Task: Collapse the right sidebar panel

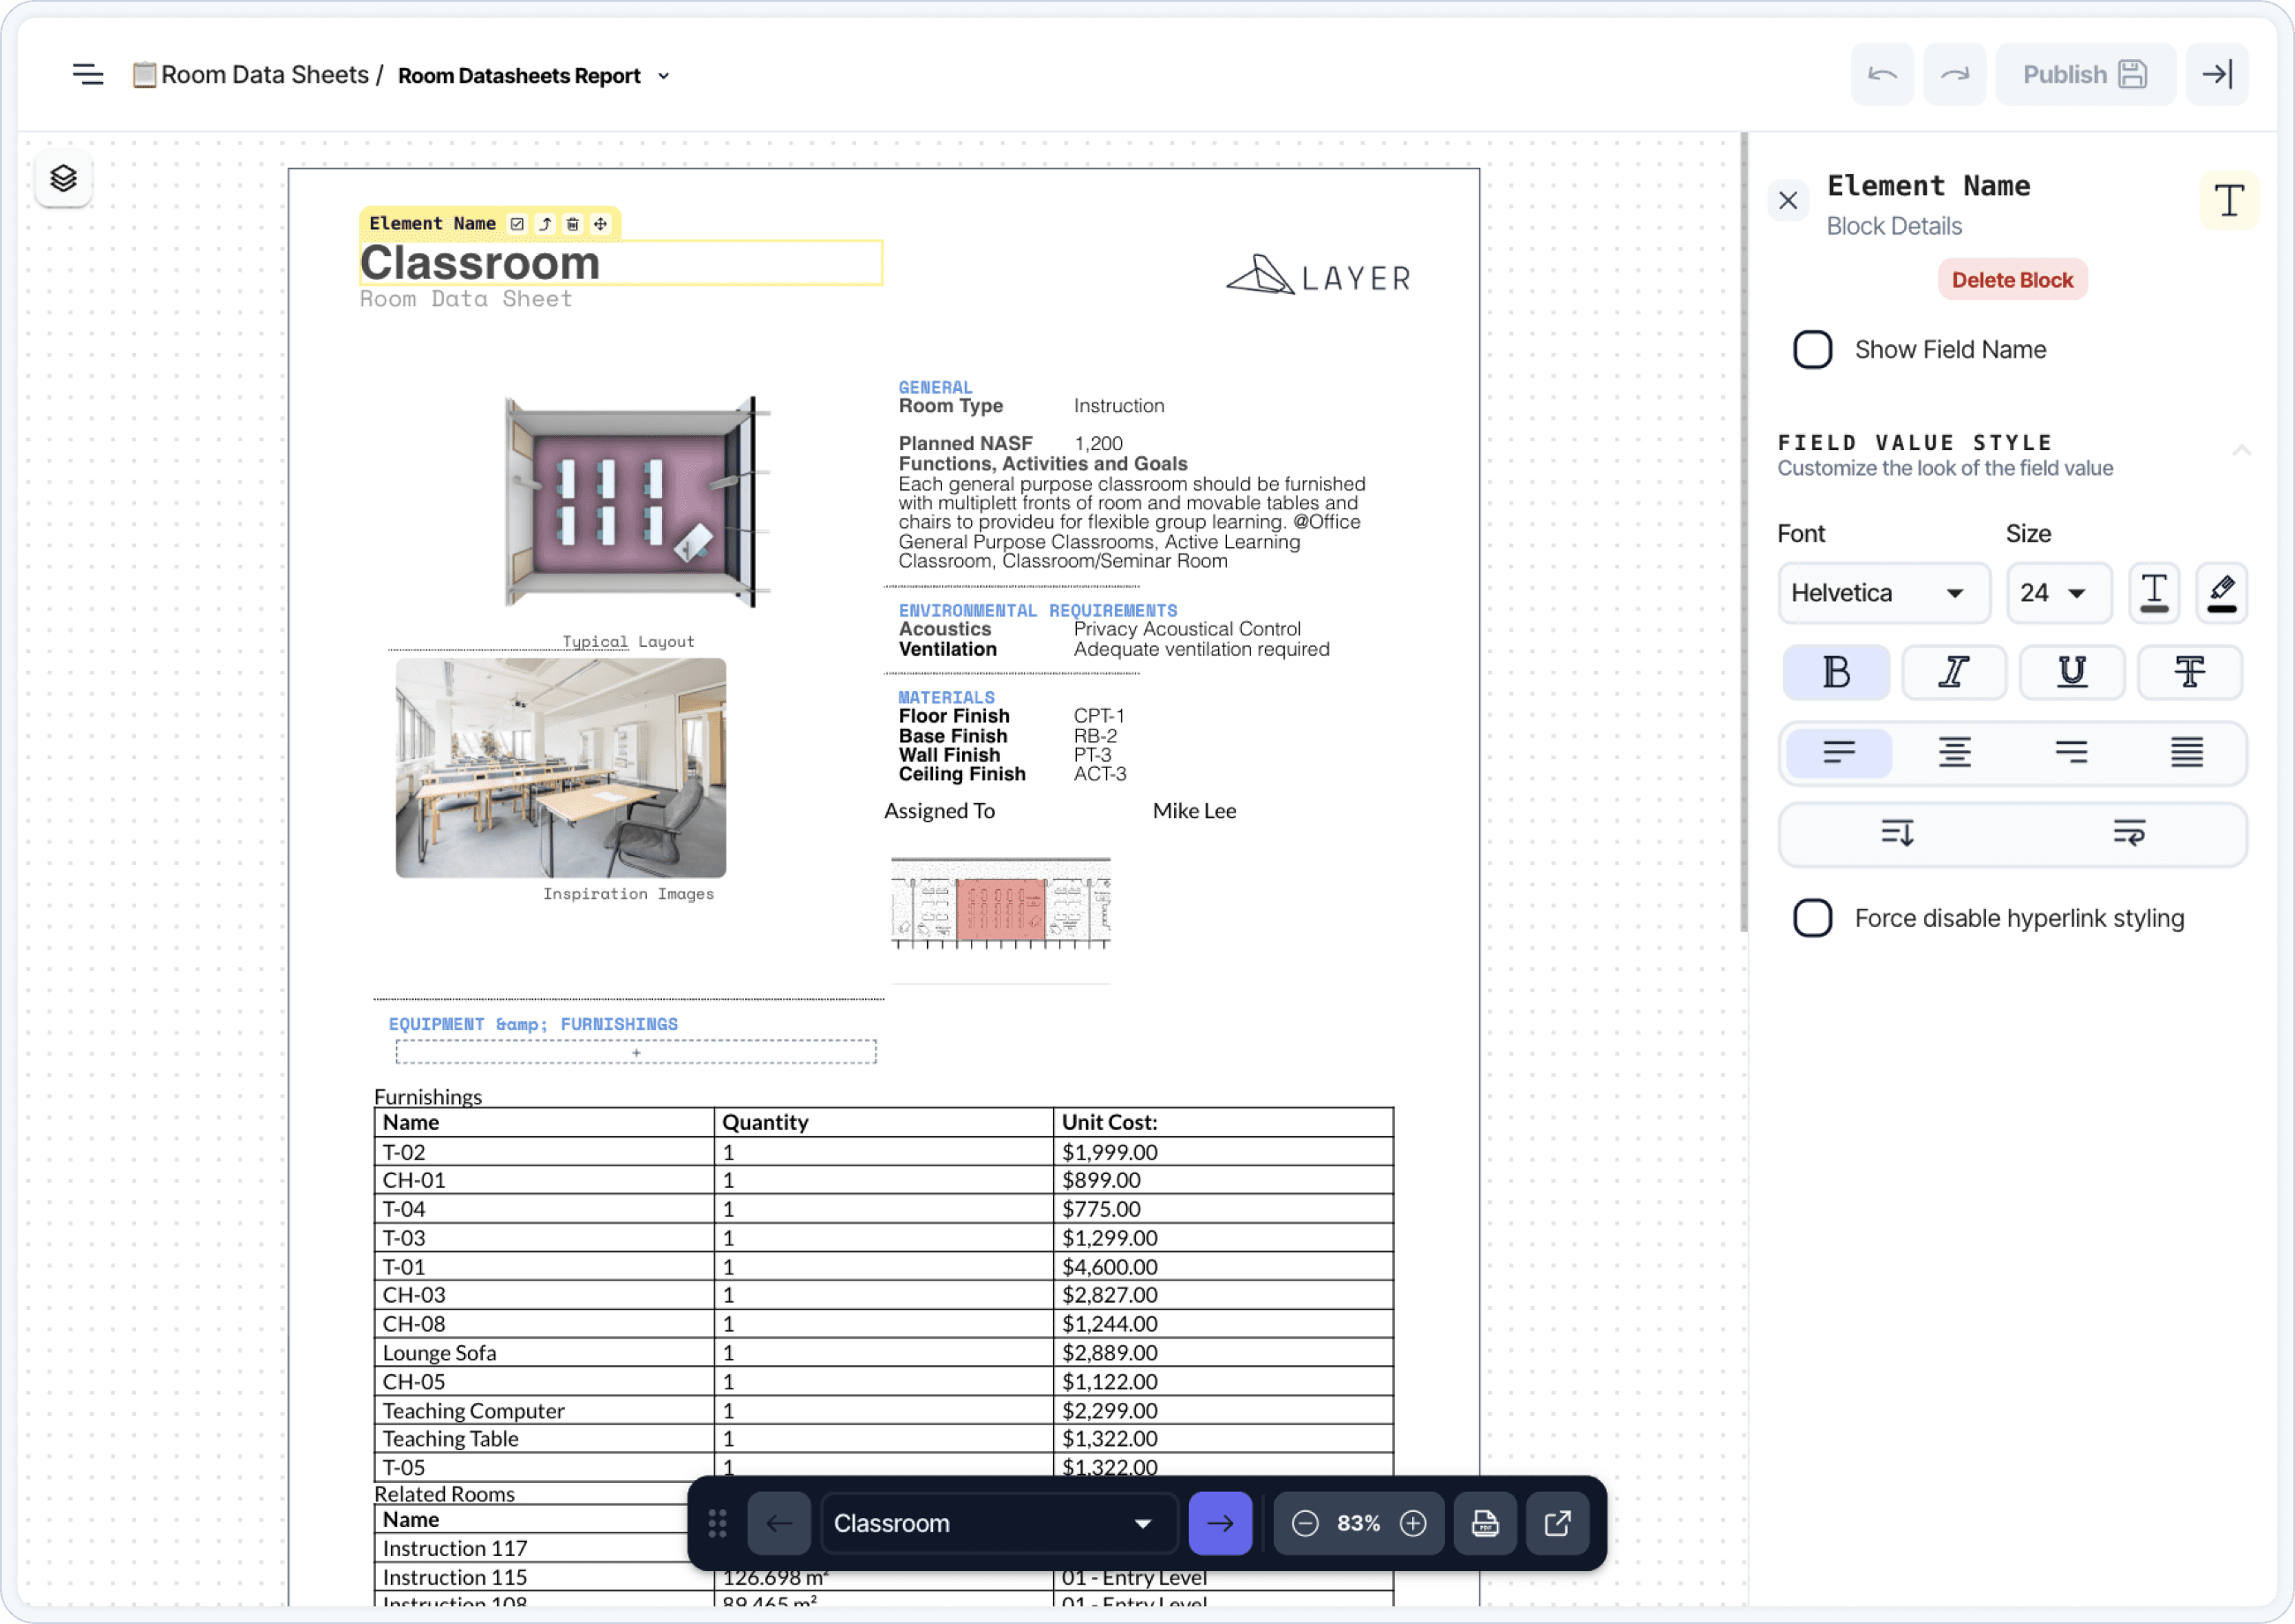Action: 2216,75
